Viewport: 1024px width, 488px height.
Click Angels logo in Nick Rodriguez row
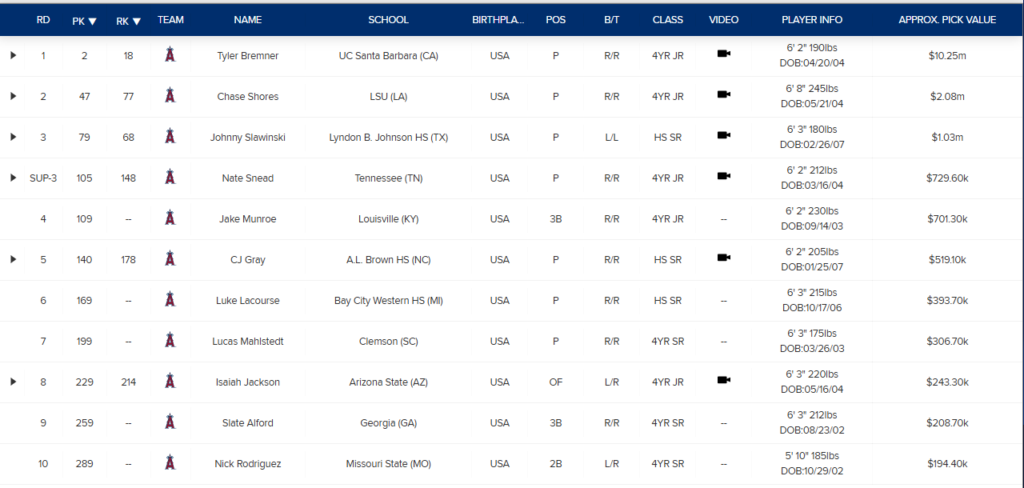click(x=170, y=463)
